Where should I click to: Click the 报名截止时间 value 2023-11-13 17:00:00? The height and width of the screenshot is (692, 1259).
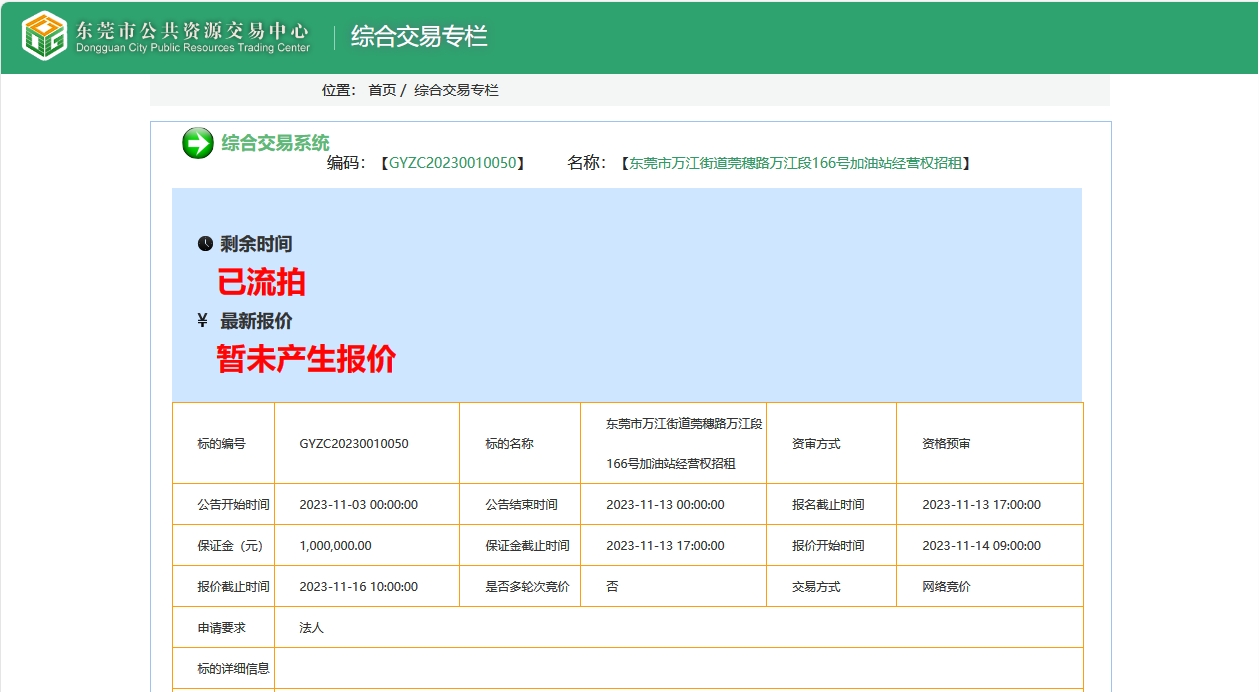point(981,505)
